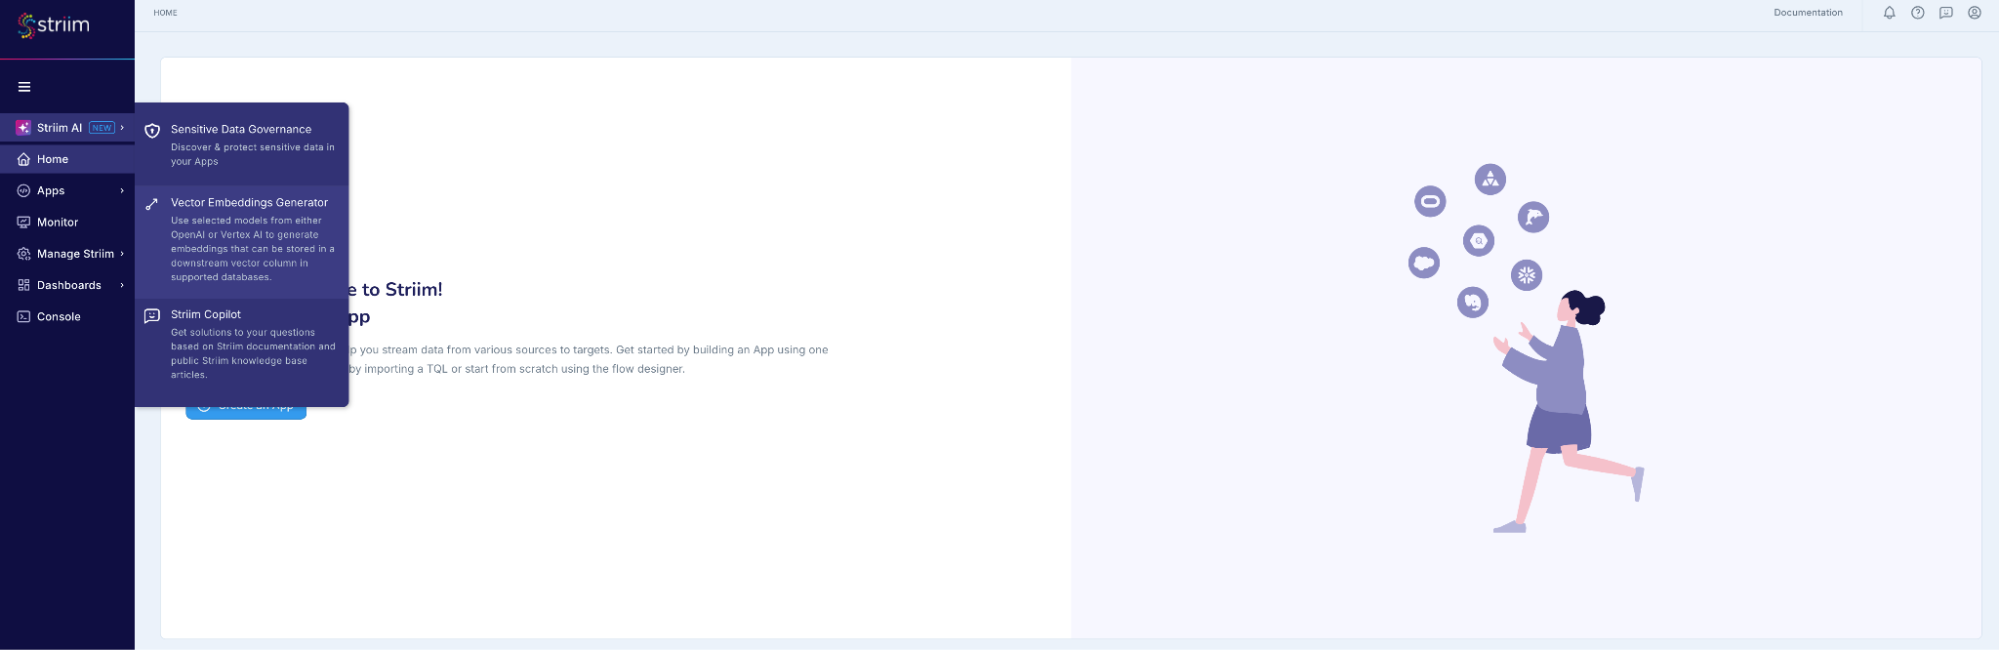The width and height of the screenshot is (1999, 651).
Task: Click the Striim Copilot chat icon
Action: click(152, 316)
